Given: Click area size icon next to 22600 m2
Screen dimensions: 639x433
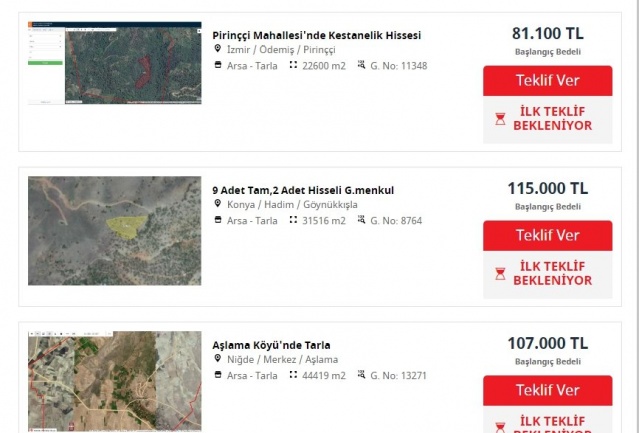Looking at the screenshot, I should (293, 65).
